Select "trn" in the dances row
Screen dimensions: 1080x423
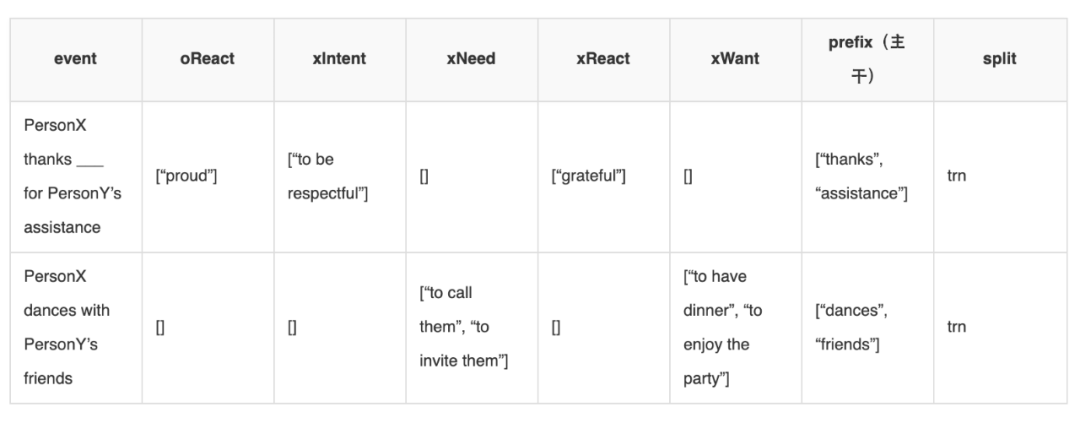pyautogui.click(x=956, y=325)
